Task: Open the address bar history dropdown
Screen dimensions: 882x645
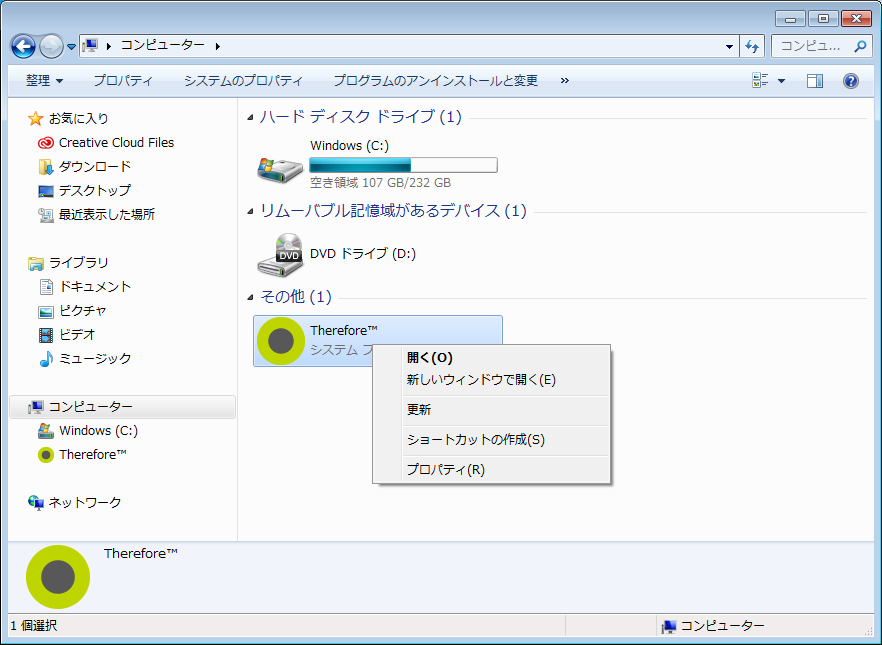Action: pos(729,47)
